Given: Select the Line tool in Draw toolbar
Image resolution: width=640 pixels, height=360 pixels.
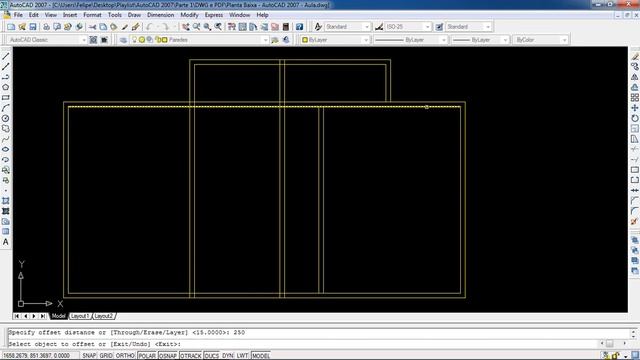Looking at the screenshot, I should [6, 56].
